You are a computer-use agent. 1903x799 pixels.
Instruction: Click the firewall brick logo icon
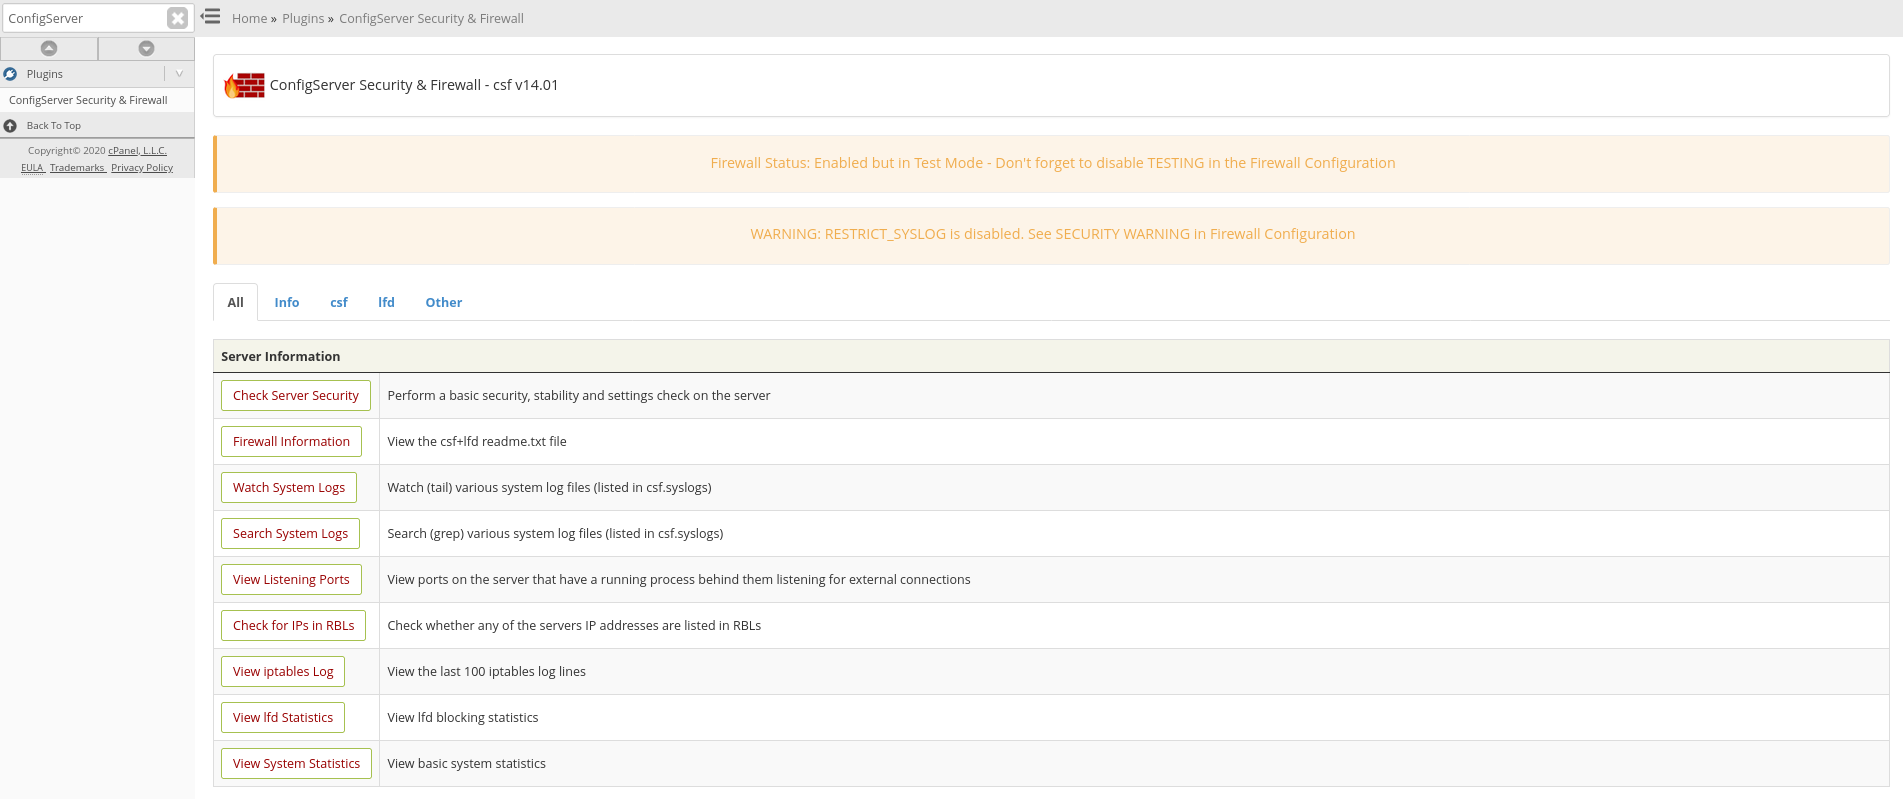pyautogui.click(x=244, y=85)
